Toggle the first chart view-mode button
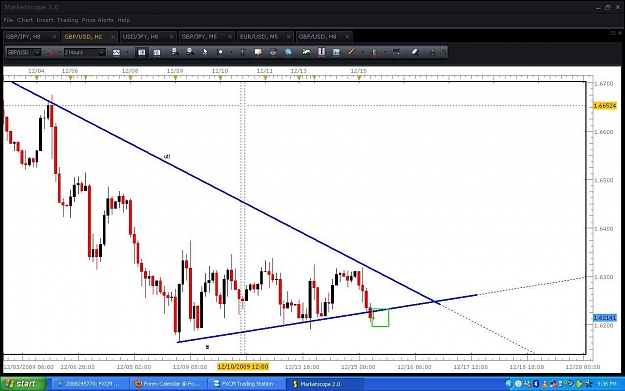The image size is (625, 391). pos(142,52)
